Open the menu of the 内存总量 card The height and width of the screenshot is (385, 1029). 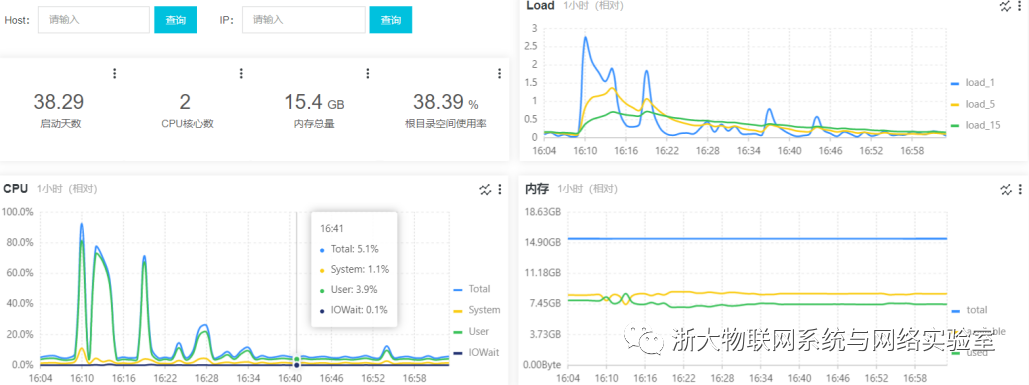tap(368, 73)
